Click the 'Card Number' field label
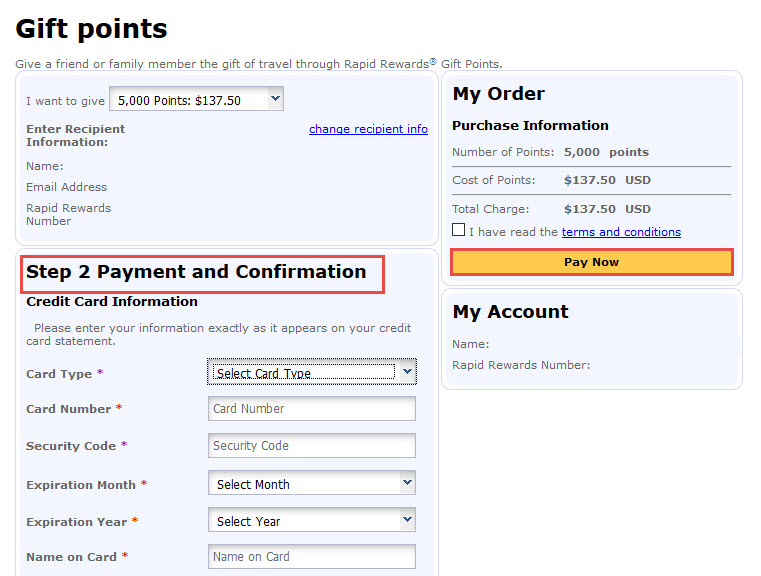761x576 pixels. (x=68, y=409)
